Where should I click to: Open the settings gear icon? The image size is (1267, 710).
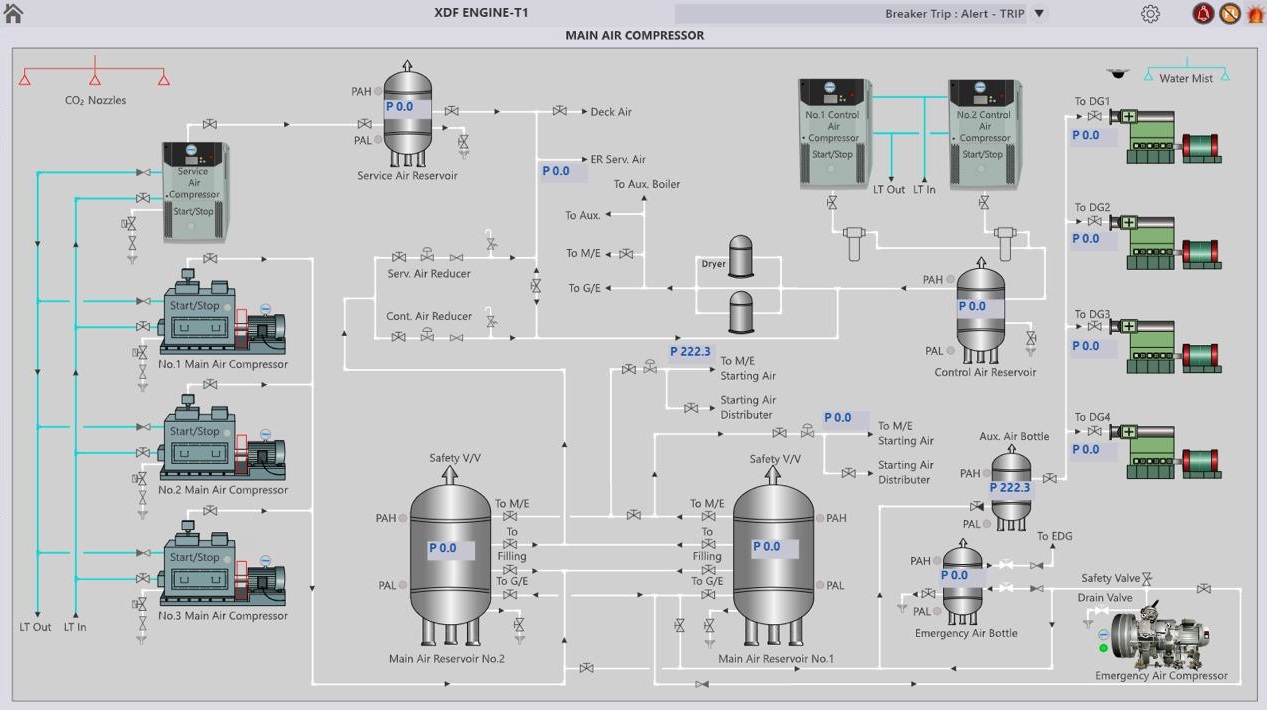[1150, 14]
